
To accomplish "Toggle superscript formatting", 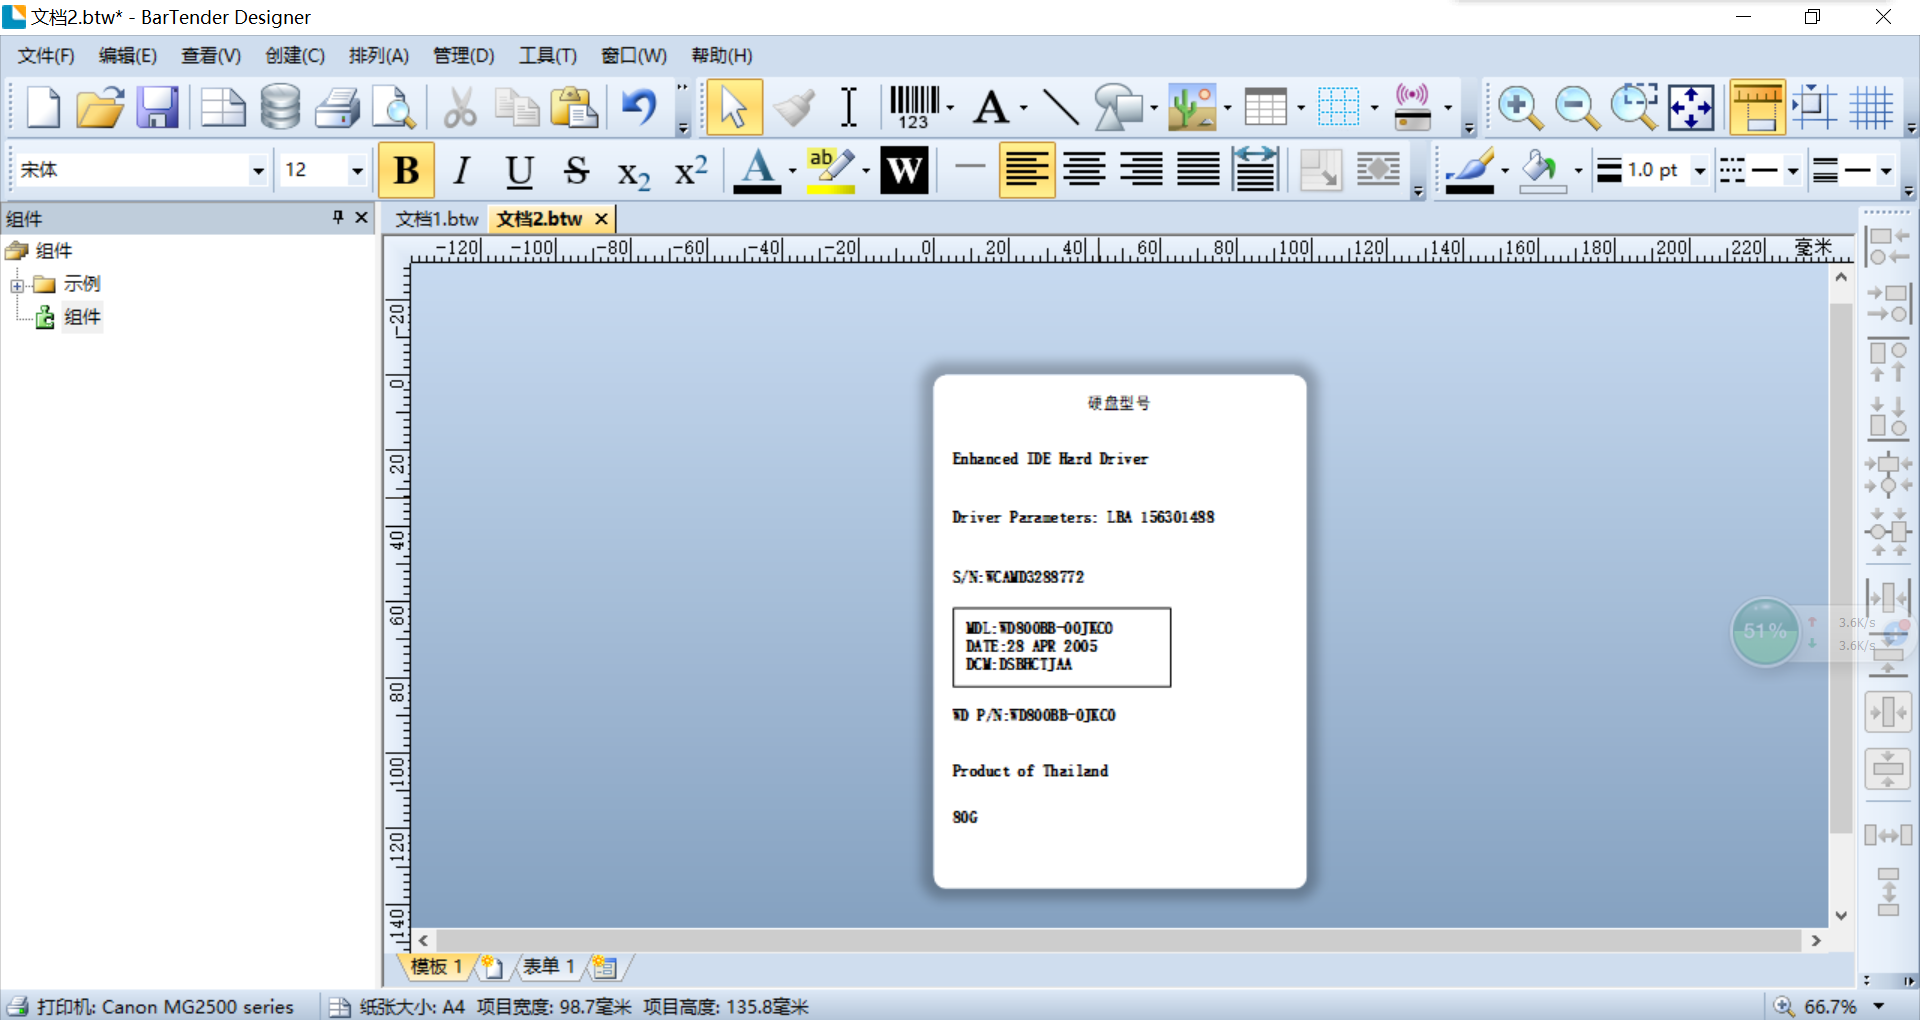I will click(x=691, y=171).
